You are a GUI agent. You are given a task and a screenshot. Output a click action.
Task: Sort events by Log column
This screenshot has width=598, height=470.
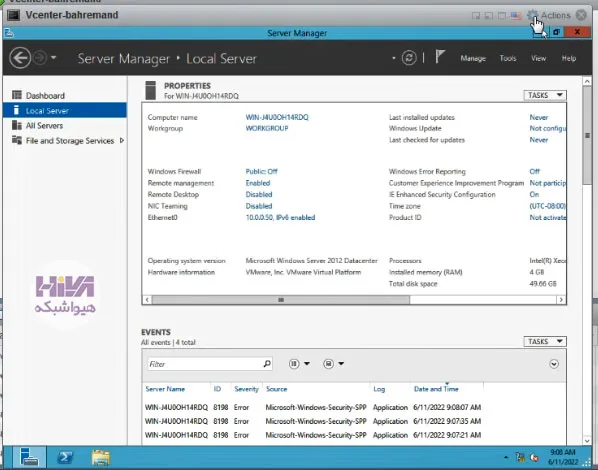(379, 389)
